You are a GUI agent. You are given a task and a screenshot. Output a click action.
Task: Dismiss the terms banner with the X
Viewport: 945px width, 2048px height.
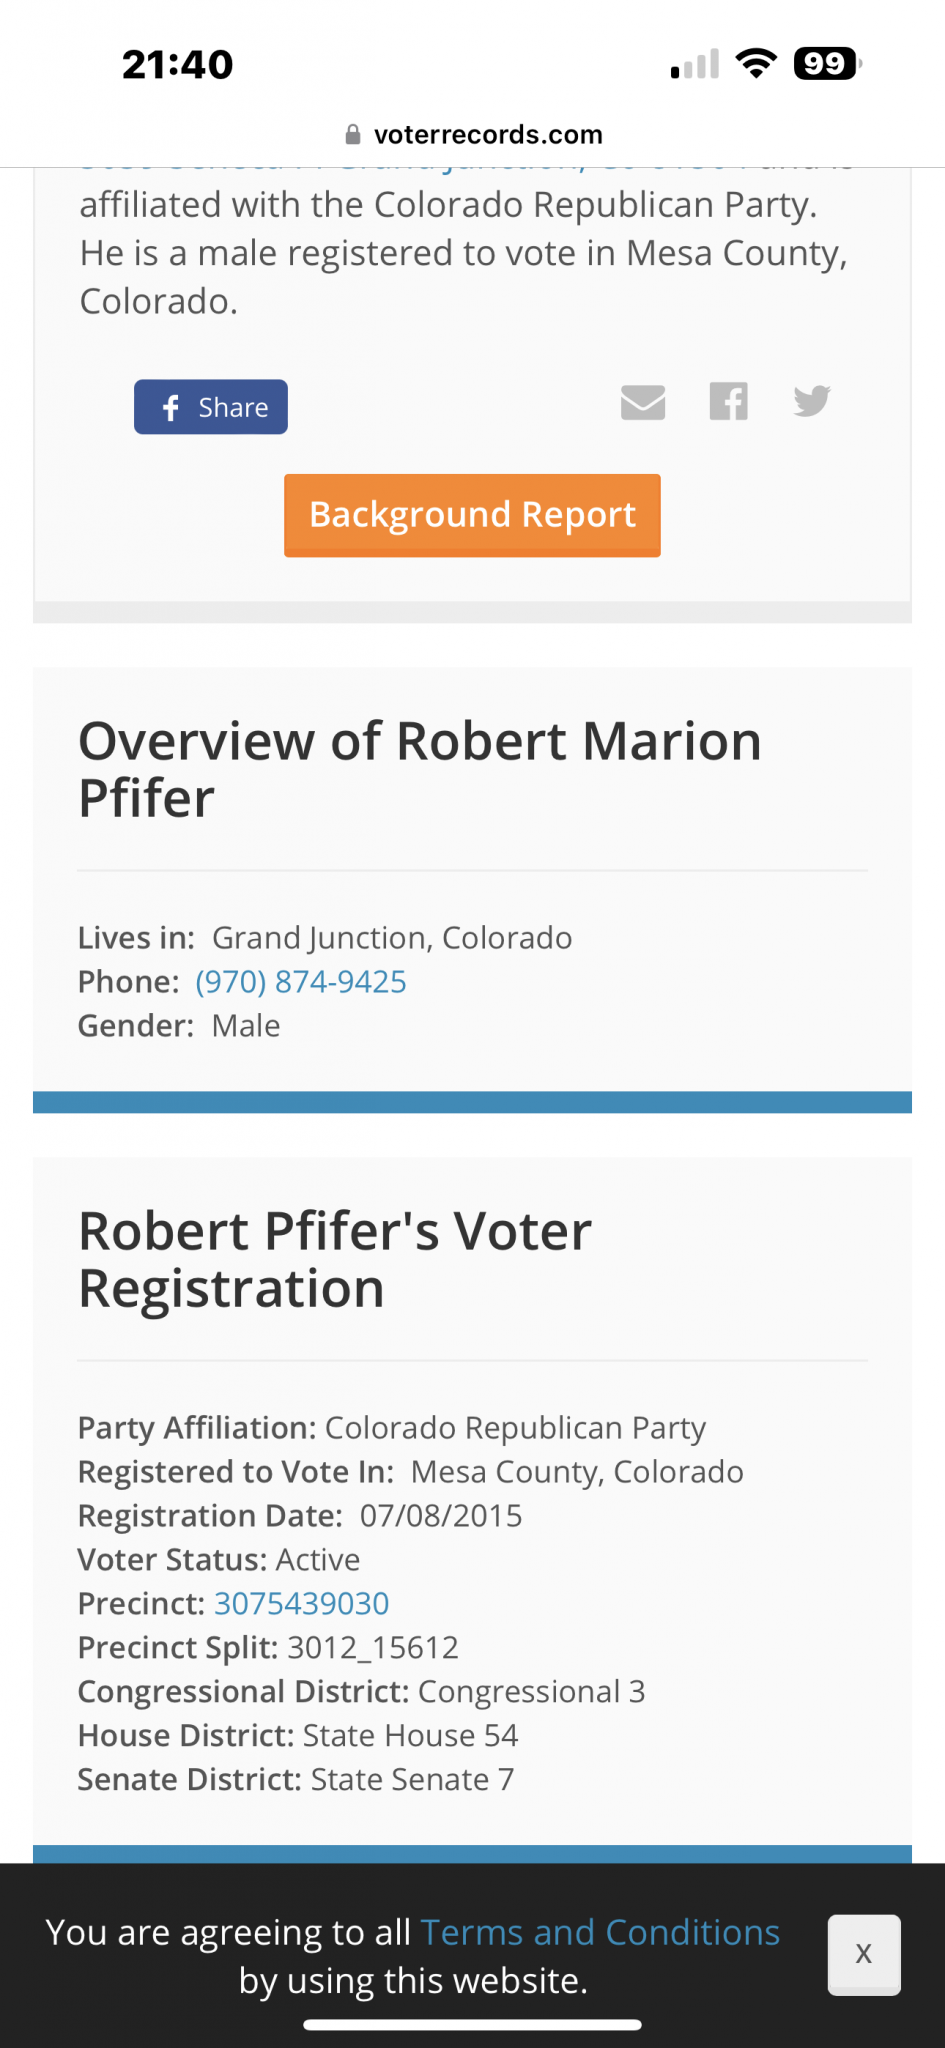tap(864, 1954)
